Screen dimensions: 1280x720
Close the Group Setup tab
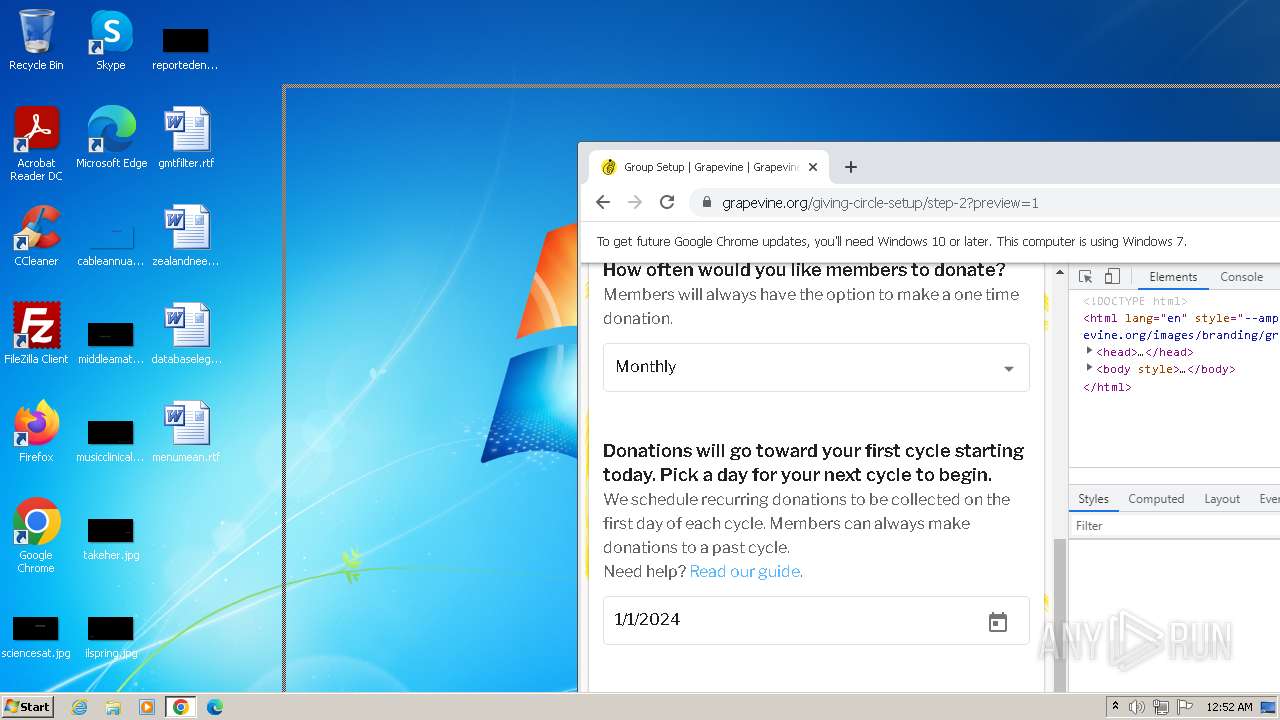[813, 167]
